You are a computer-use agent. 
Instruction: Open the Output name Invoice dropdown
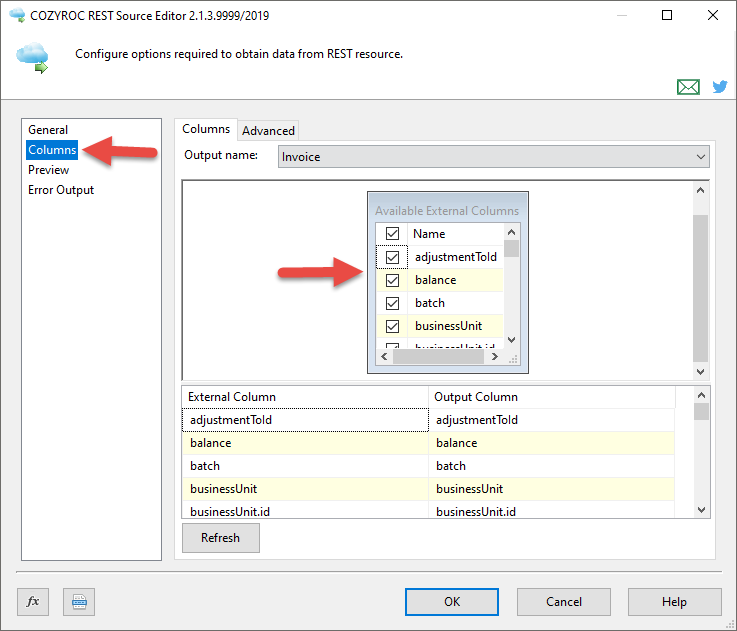pyautogui.click(x=494, y=157)
